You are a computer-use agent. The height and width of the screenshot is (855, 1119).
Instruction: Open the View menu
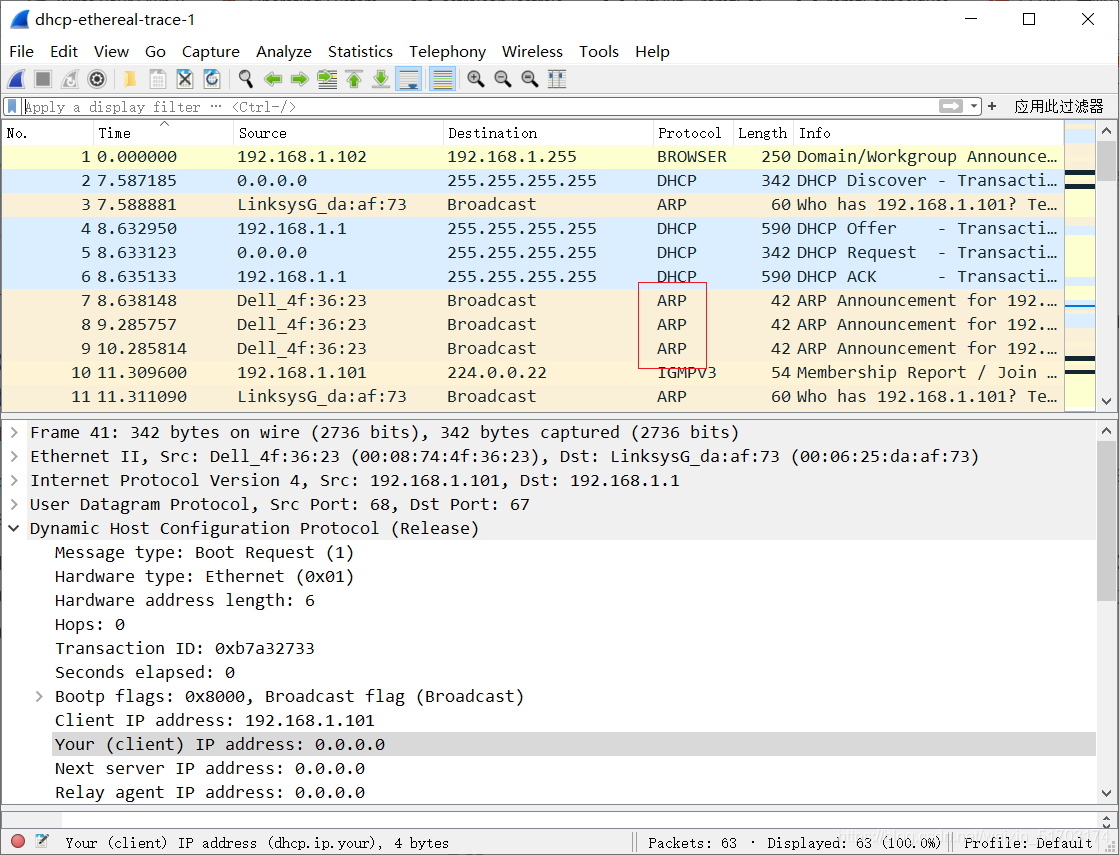111,51
